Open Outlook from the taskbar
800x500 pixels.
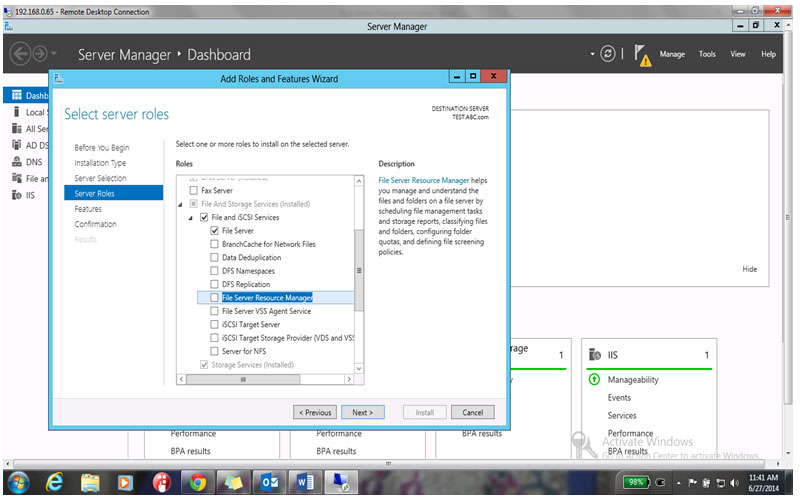tap(269, 482)
